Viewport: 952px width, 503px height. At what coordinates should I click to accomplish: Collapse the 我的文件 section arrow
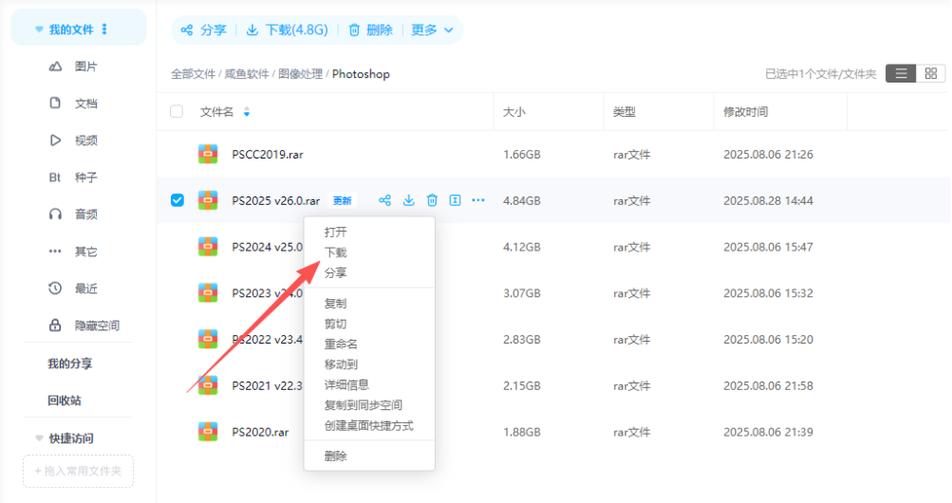[39, 29]
